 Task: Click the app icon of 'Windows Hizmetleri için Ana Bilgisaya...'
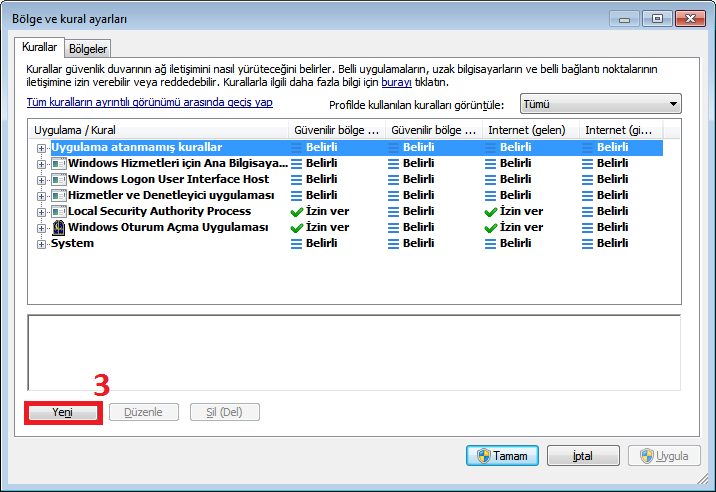(x=58, y=164)
